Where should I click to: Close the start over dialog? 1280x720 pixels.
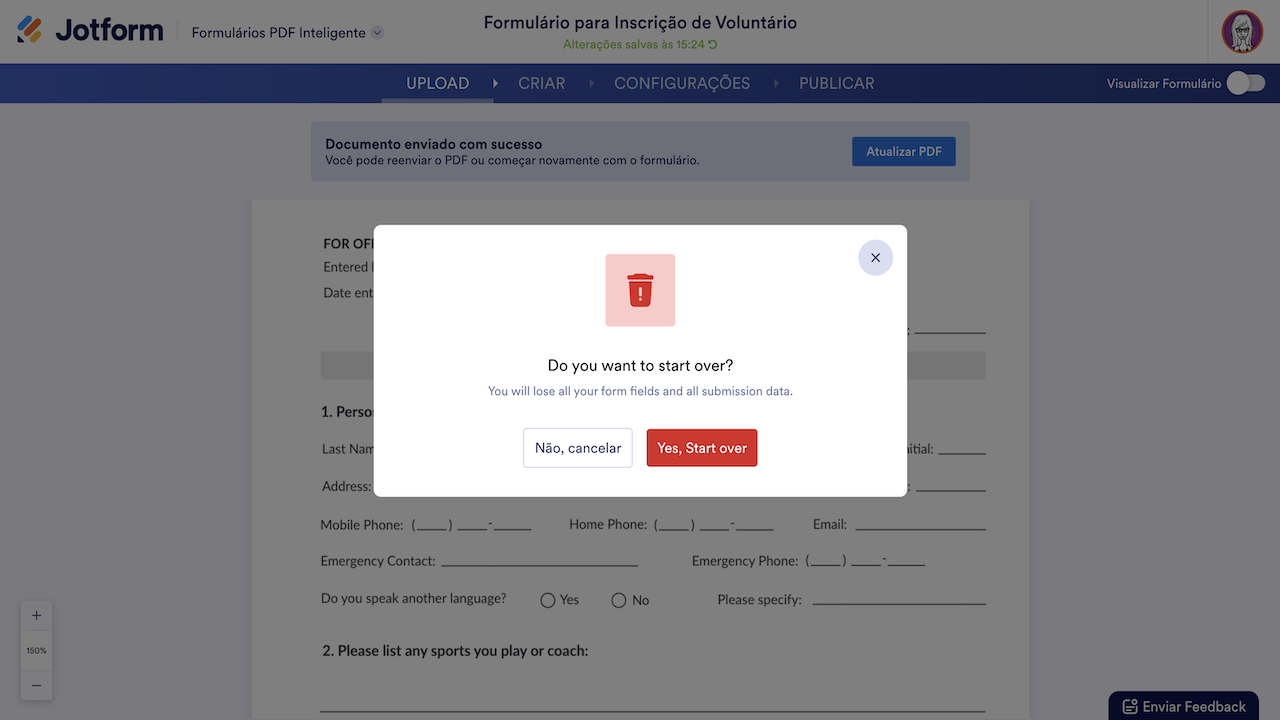pyautogui.click(x=875, y=258)
